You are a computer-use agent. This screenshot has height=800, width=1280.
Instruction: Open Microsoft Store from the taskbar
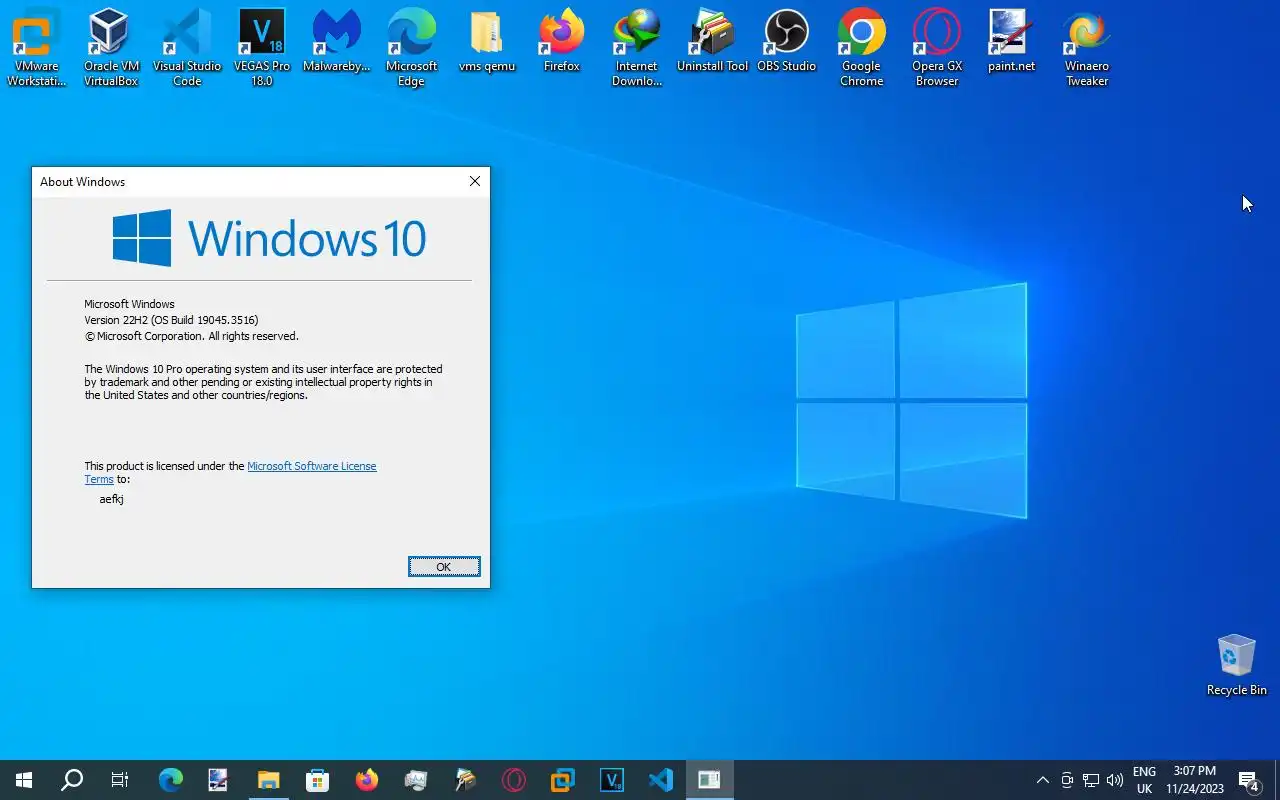(x=317, y=780)
